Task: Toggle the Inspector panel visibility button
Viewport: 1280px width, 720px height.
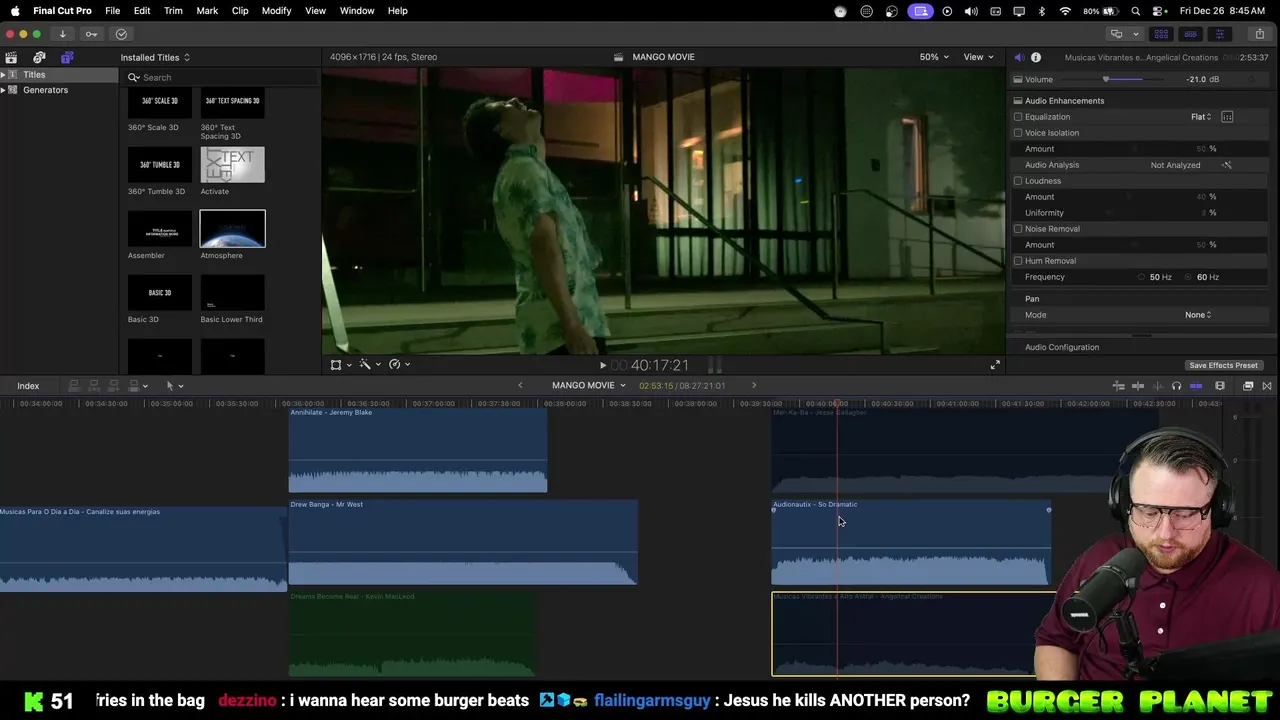Action: click(x=1219, y=34)
